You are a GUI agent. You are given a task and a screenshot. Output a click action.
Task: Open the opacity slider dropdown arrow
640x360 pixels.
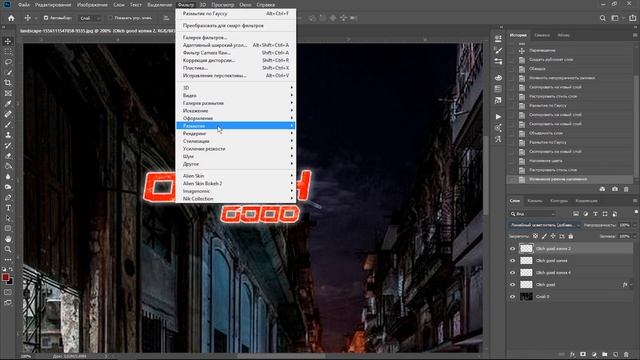coord(634,225)
